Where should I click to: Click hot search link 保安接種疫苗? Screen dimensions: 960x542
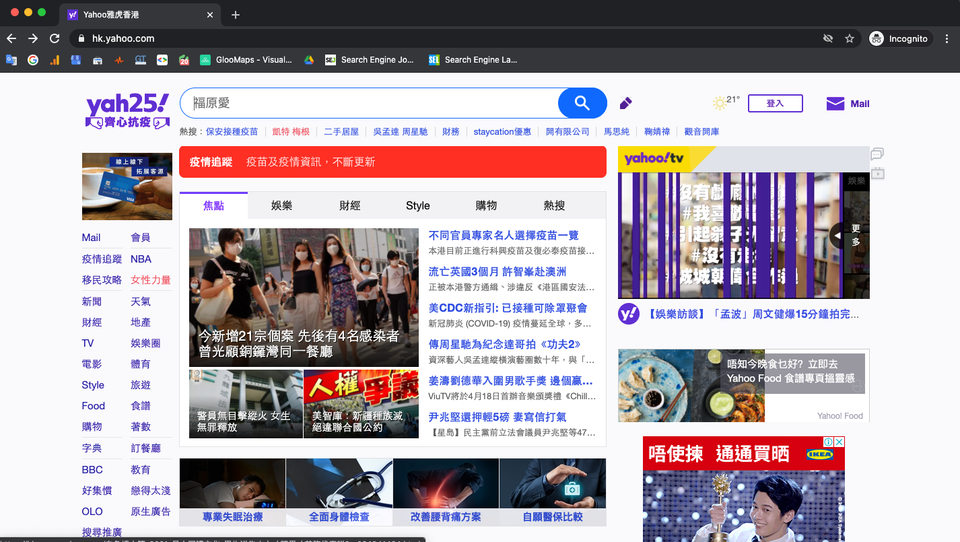coord(231,132)
